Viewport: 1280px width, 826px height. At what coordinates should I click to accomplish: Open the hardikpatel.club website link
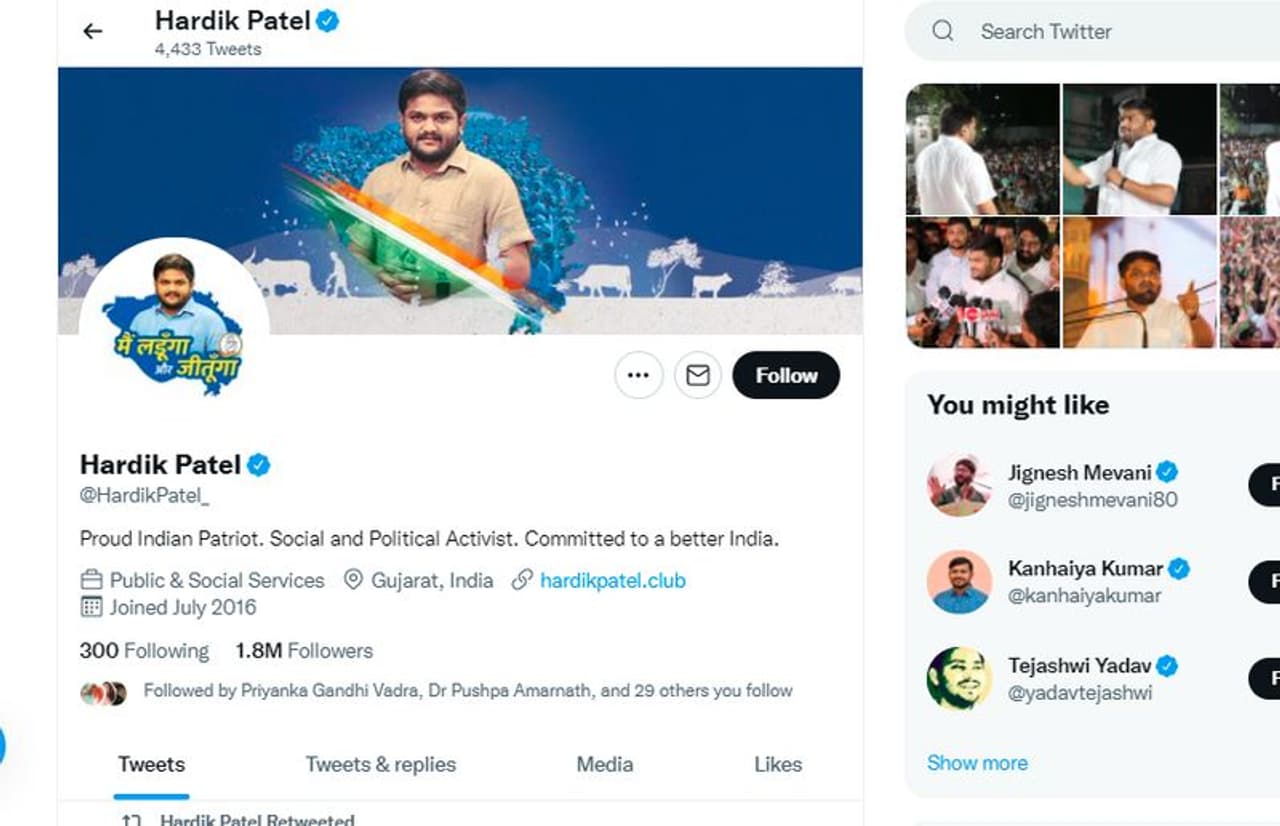(612, 580)
